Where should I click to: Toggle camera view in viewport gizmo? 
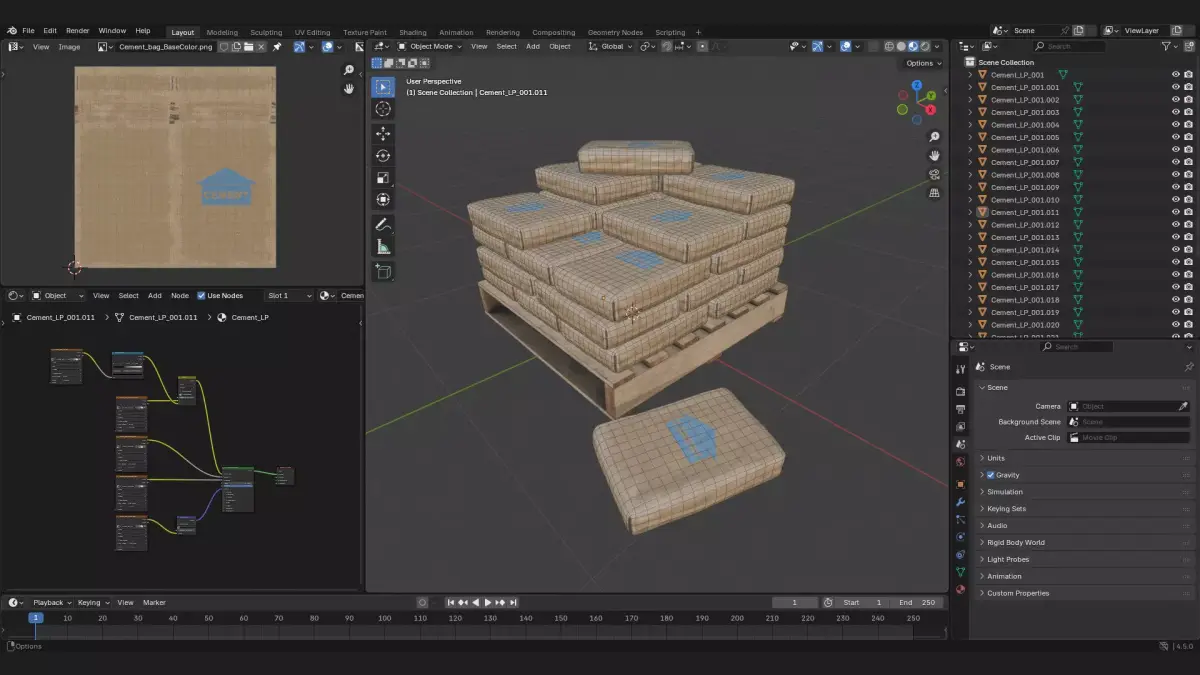934,174
